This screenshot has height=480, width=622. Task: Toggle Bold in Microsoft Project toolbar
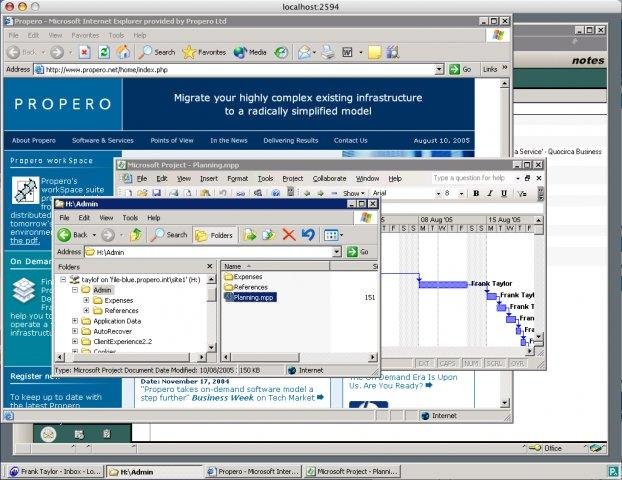pos(476,193)
